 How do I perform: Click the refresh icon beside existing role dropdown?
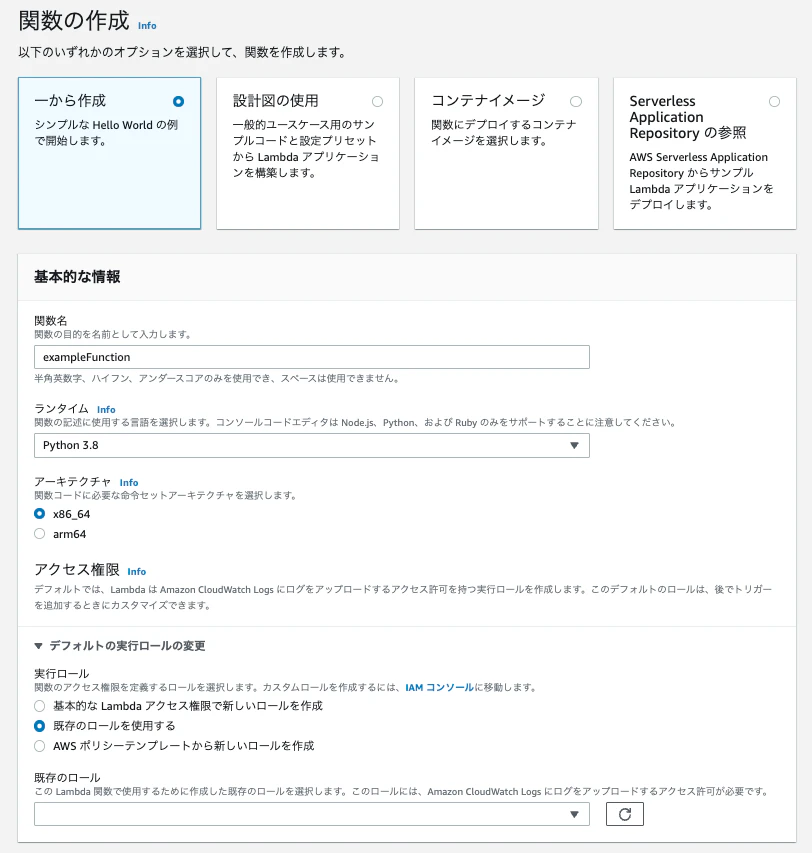[624, 814]
